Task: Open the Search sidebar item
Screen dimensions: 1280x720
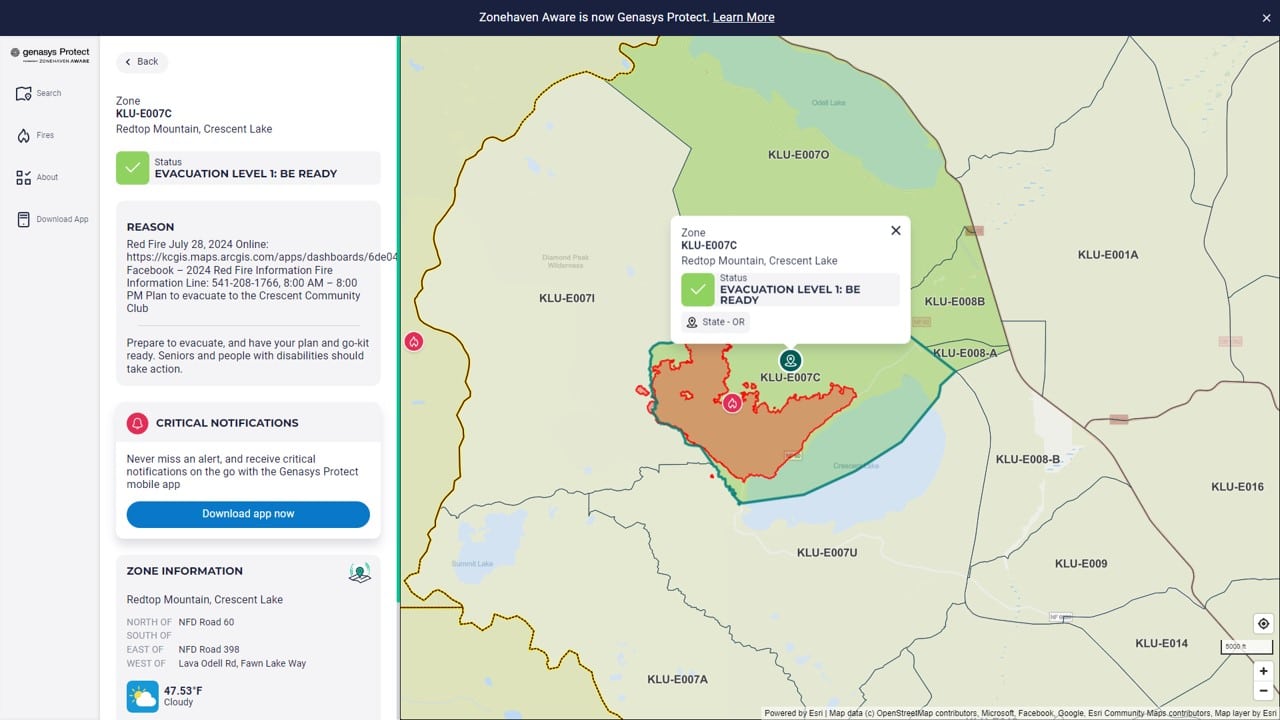Action: pos(39,93)
